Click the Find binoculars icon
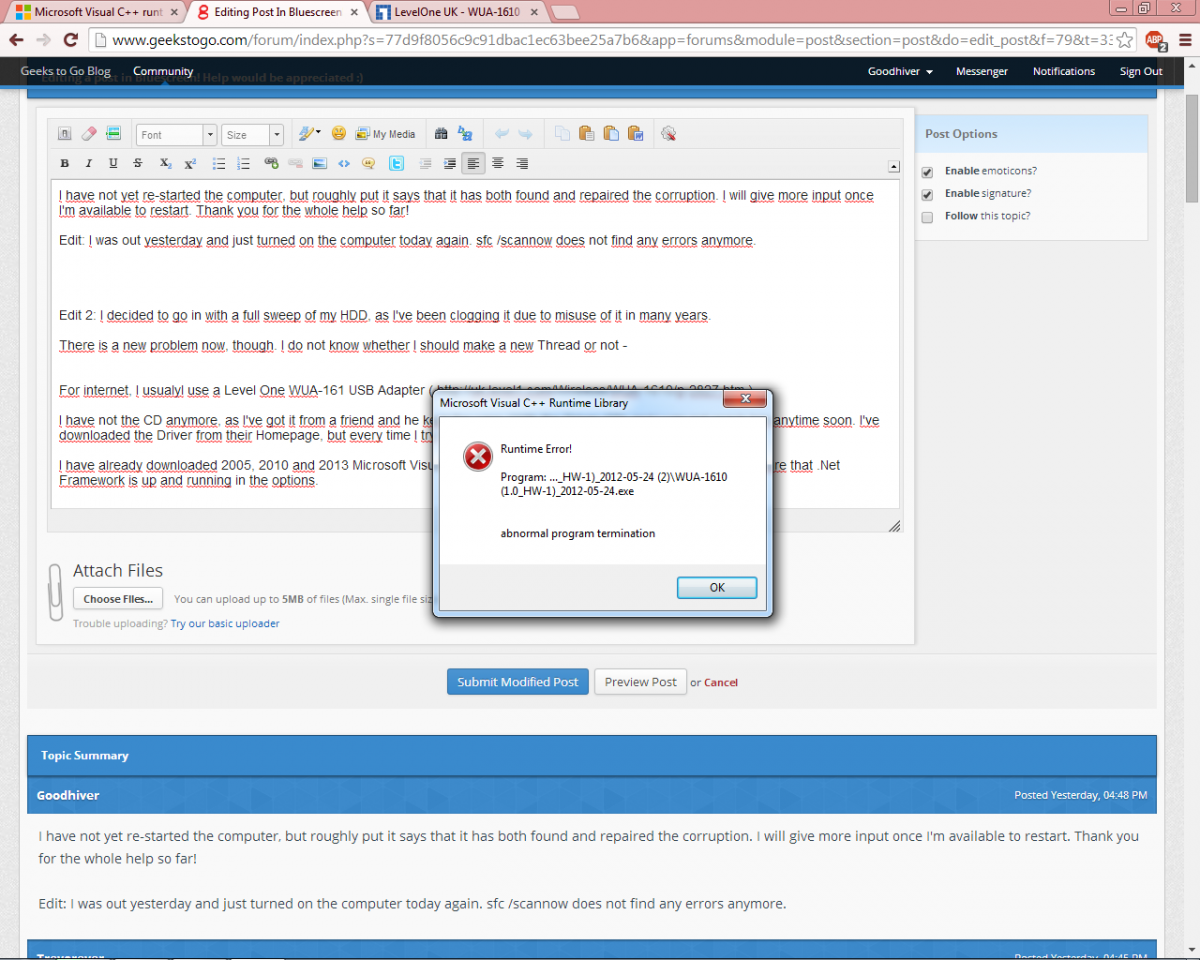This screenshot has height=960, width=1200. (x=441, y=134)
